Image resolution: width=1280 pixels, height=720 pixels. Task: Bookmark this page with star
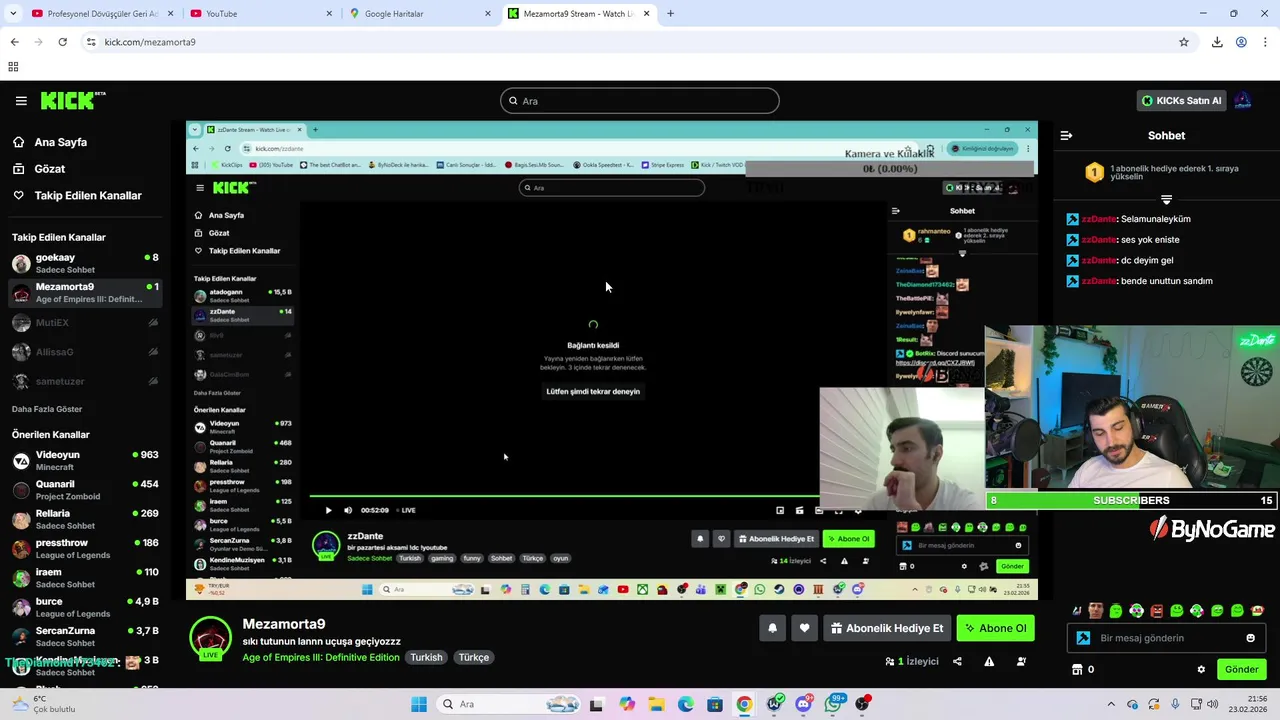1184,42
